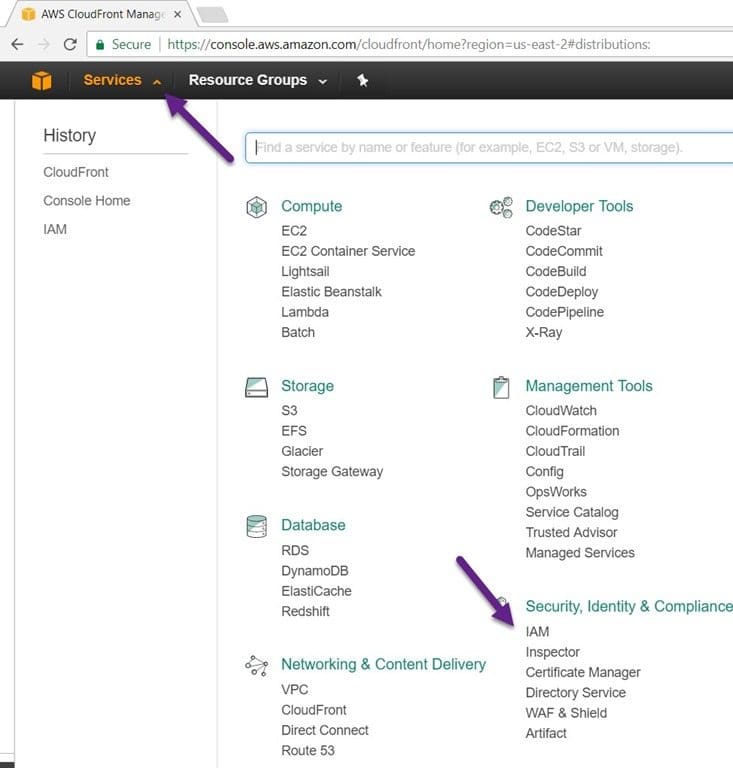This screenshot has width=733, height=768.
Task: Collapse the Services menu
Action: click(x=122, y=80)
